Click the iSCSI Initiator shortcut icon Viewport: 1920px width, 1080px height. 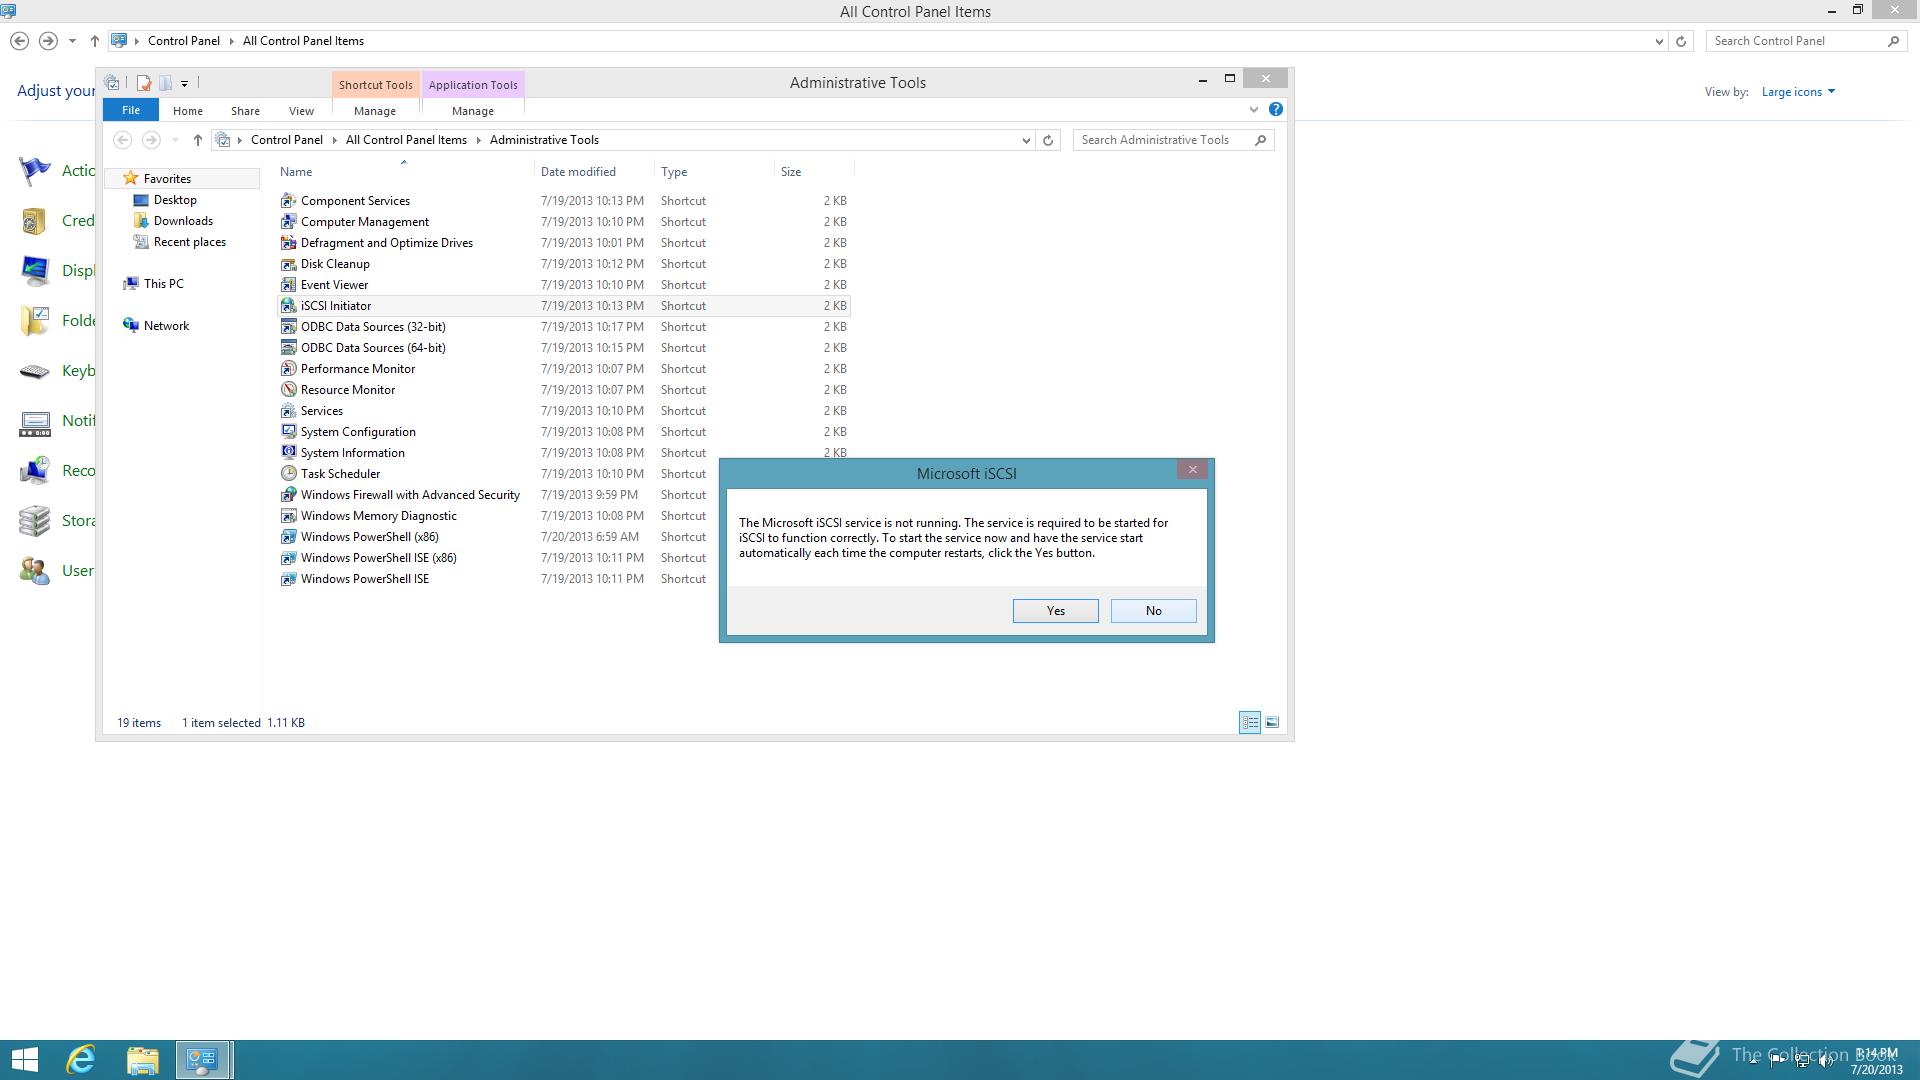288,306
